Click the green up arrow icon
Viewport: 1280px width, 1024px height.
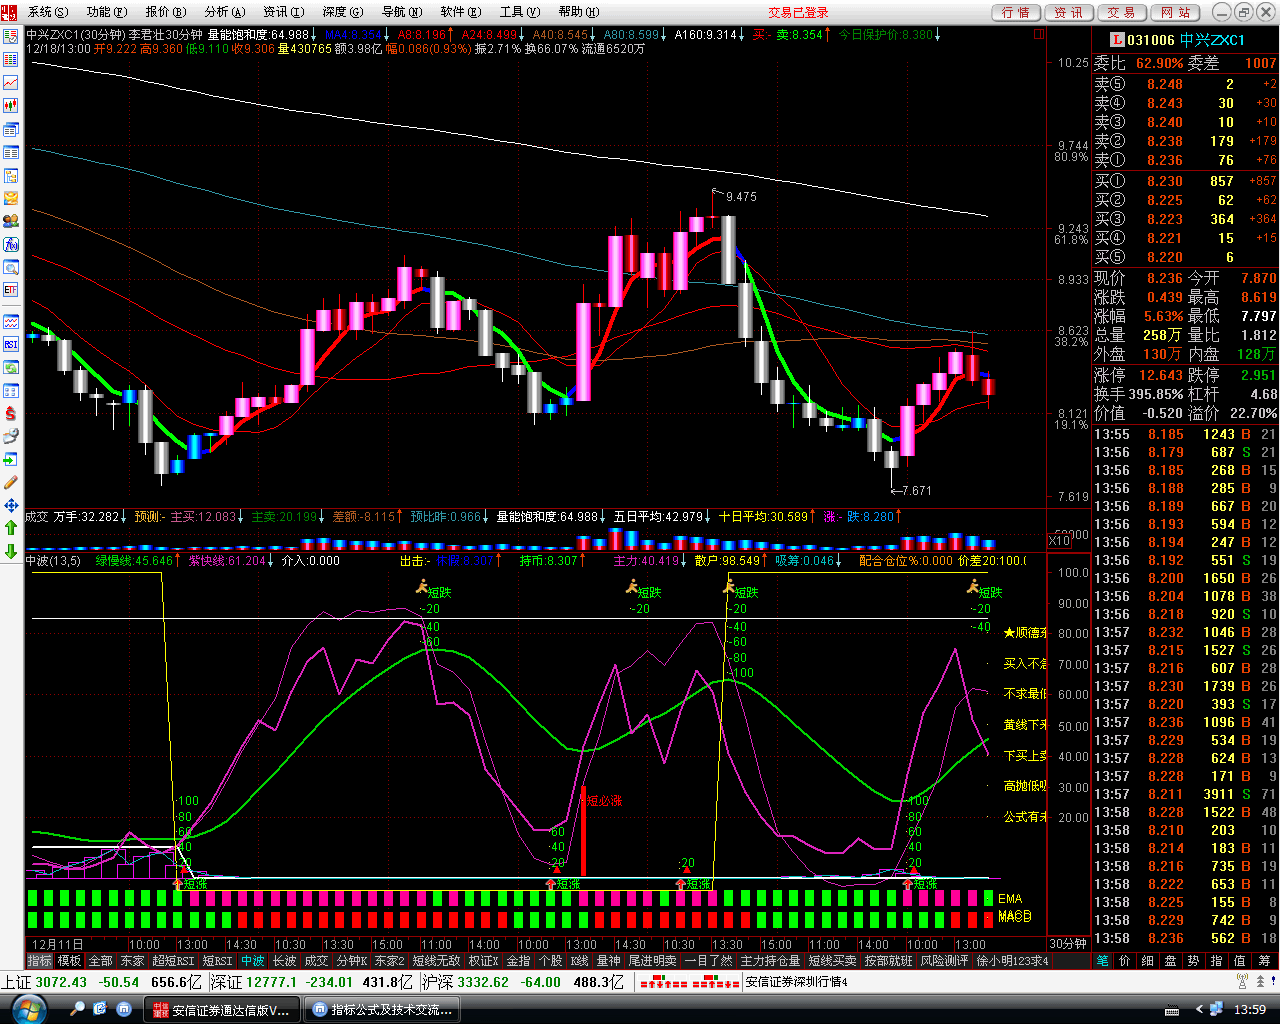tap(11, 528)
